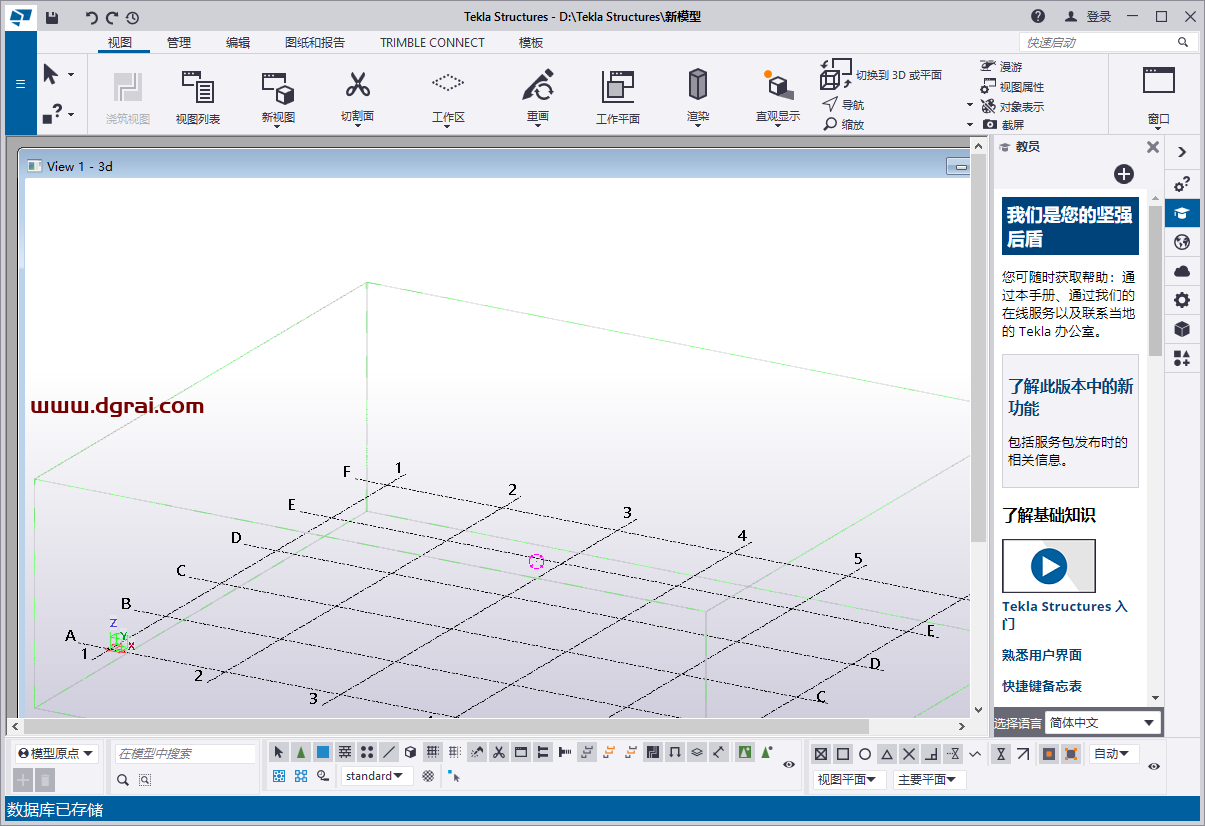Click the 工作平面 work plane icon
The height and width of the screenshot is (826, 1205).
tap(618, 87)
